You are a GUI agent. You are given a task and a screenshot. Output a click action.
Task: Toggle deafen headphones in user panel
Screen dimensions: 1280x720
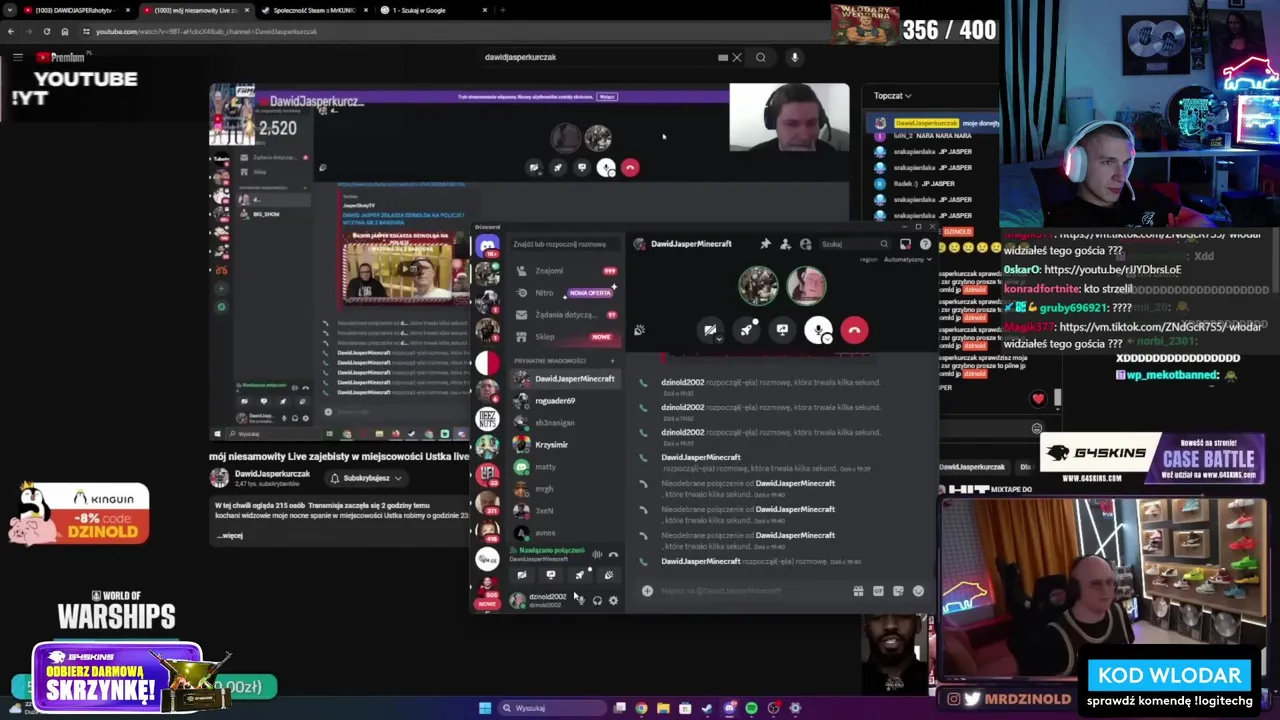pos(597,600)
